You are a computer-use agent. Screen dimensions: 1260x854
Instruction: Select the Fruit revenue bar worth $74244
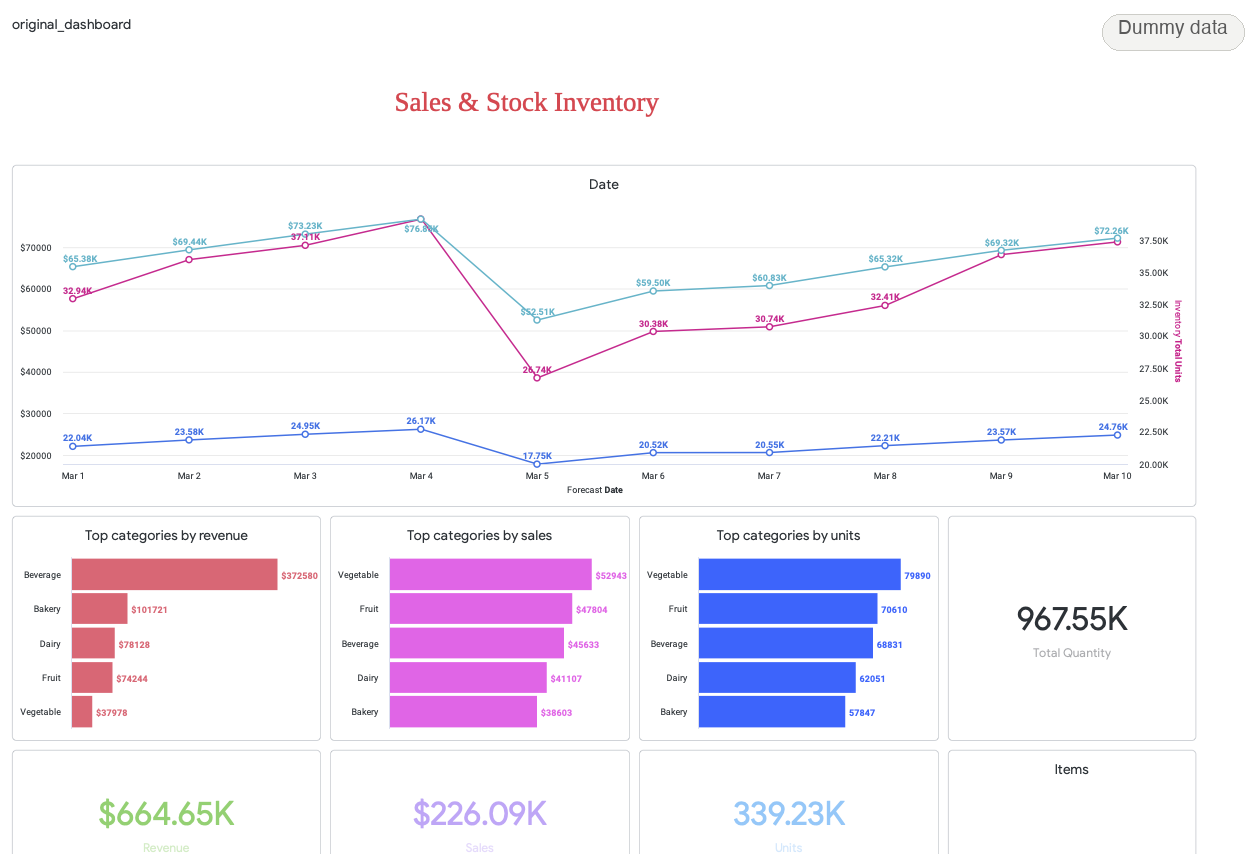tap(92, 677)
